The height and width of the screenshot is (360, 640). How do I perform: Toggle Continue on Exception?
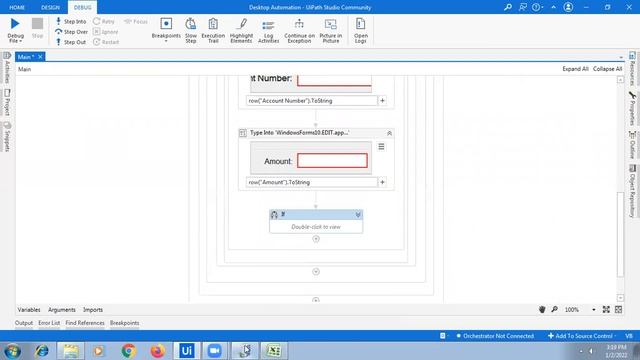click(299, 30)
